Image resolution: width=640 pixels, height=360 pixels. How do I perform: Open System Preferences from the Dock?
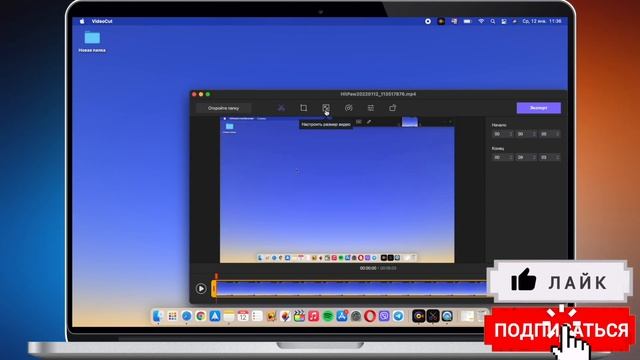(356, 316)
